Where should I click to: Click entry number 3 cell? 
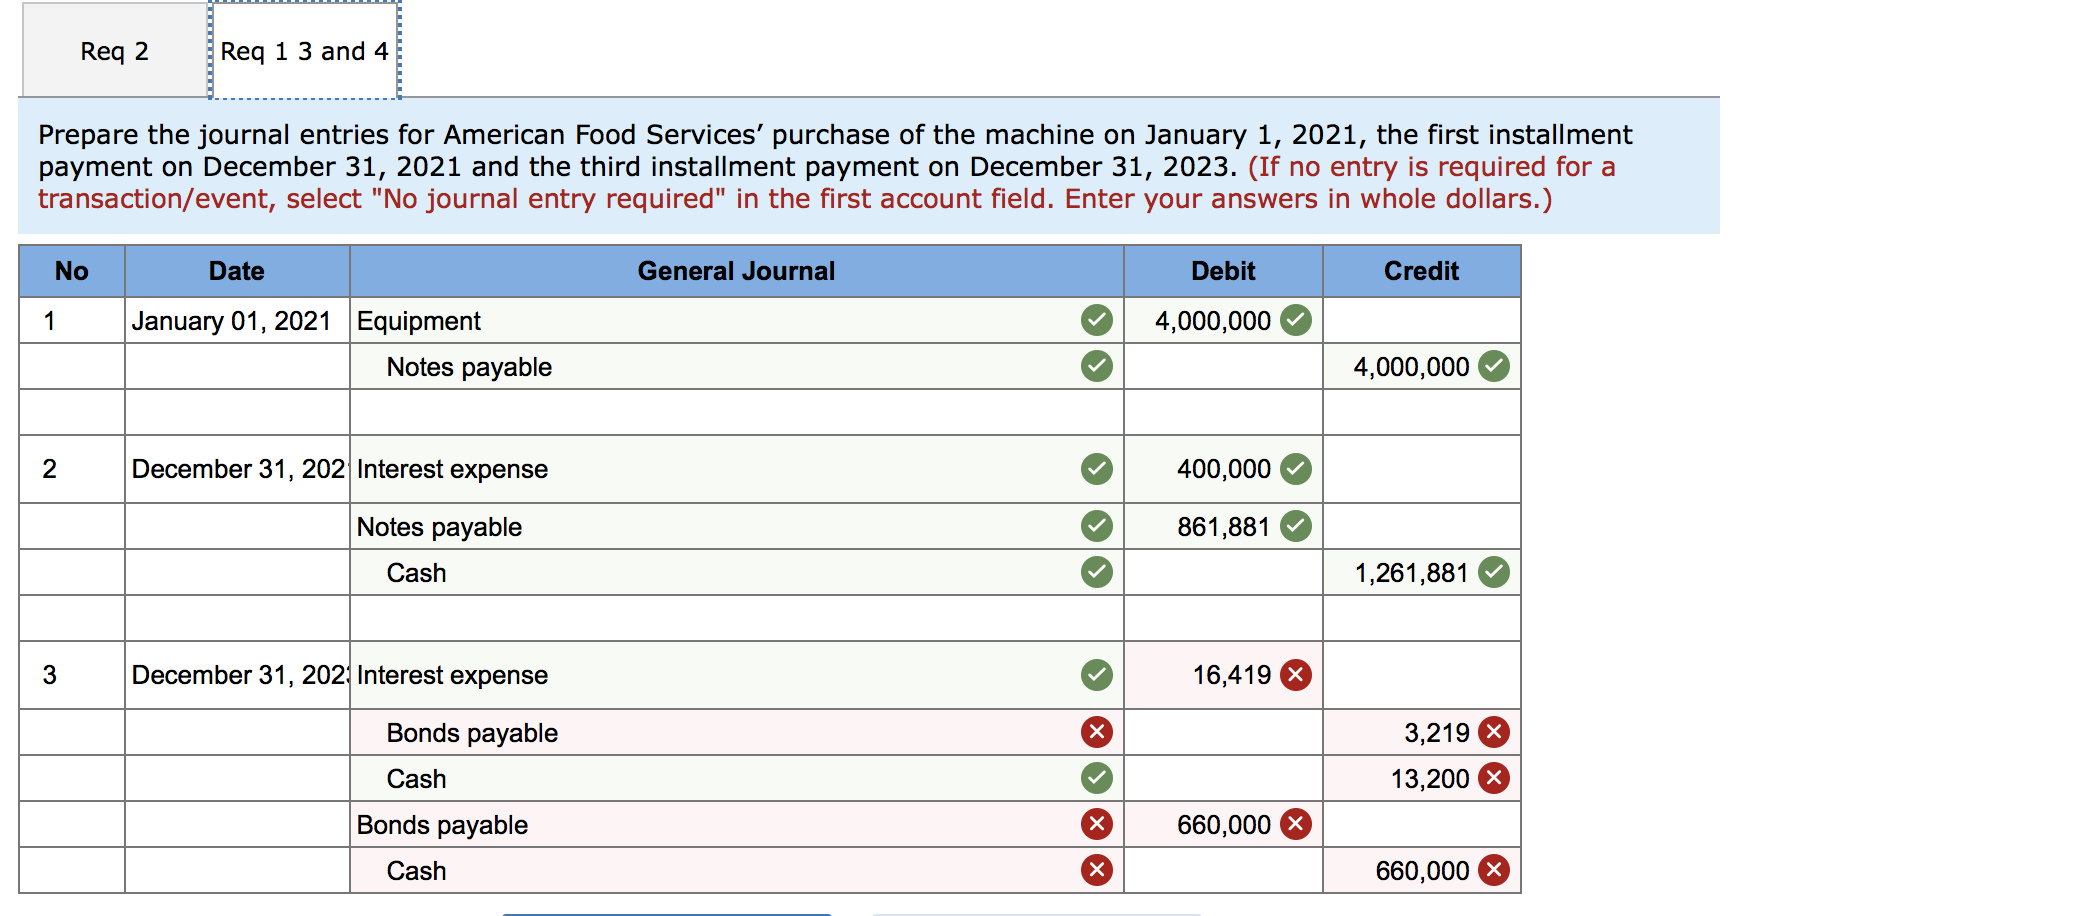tap(72, 675)
